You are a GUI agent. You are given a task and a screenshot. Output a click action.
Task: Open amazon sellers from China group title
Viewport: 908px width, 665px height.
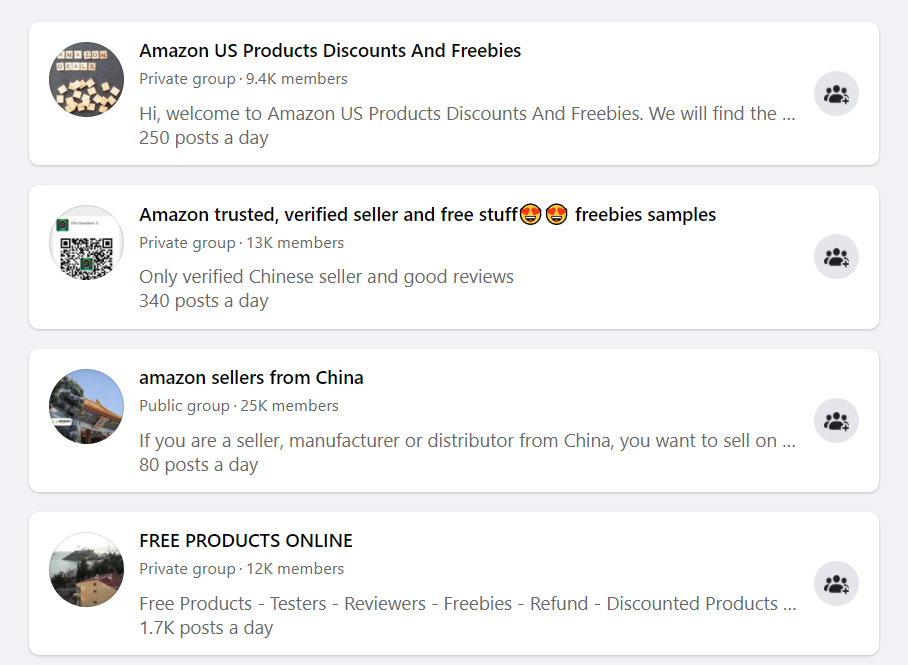coord(251,378)
